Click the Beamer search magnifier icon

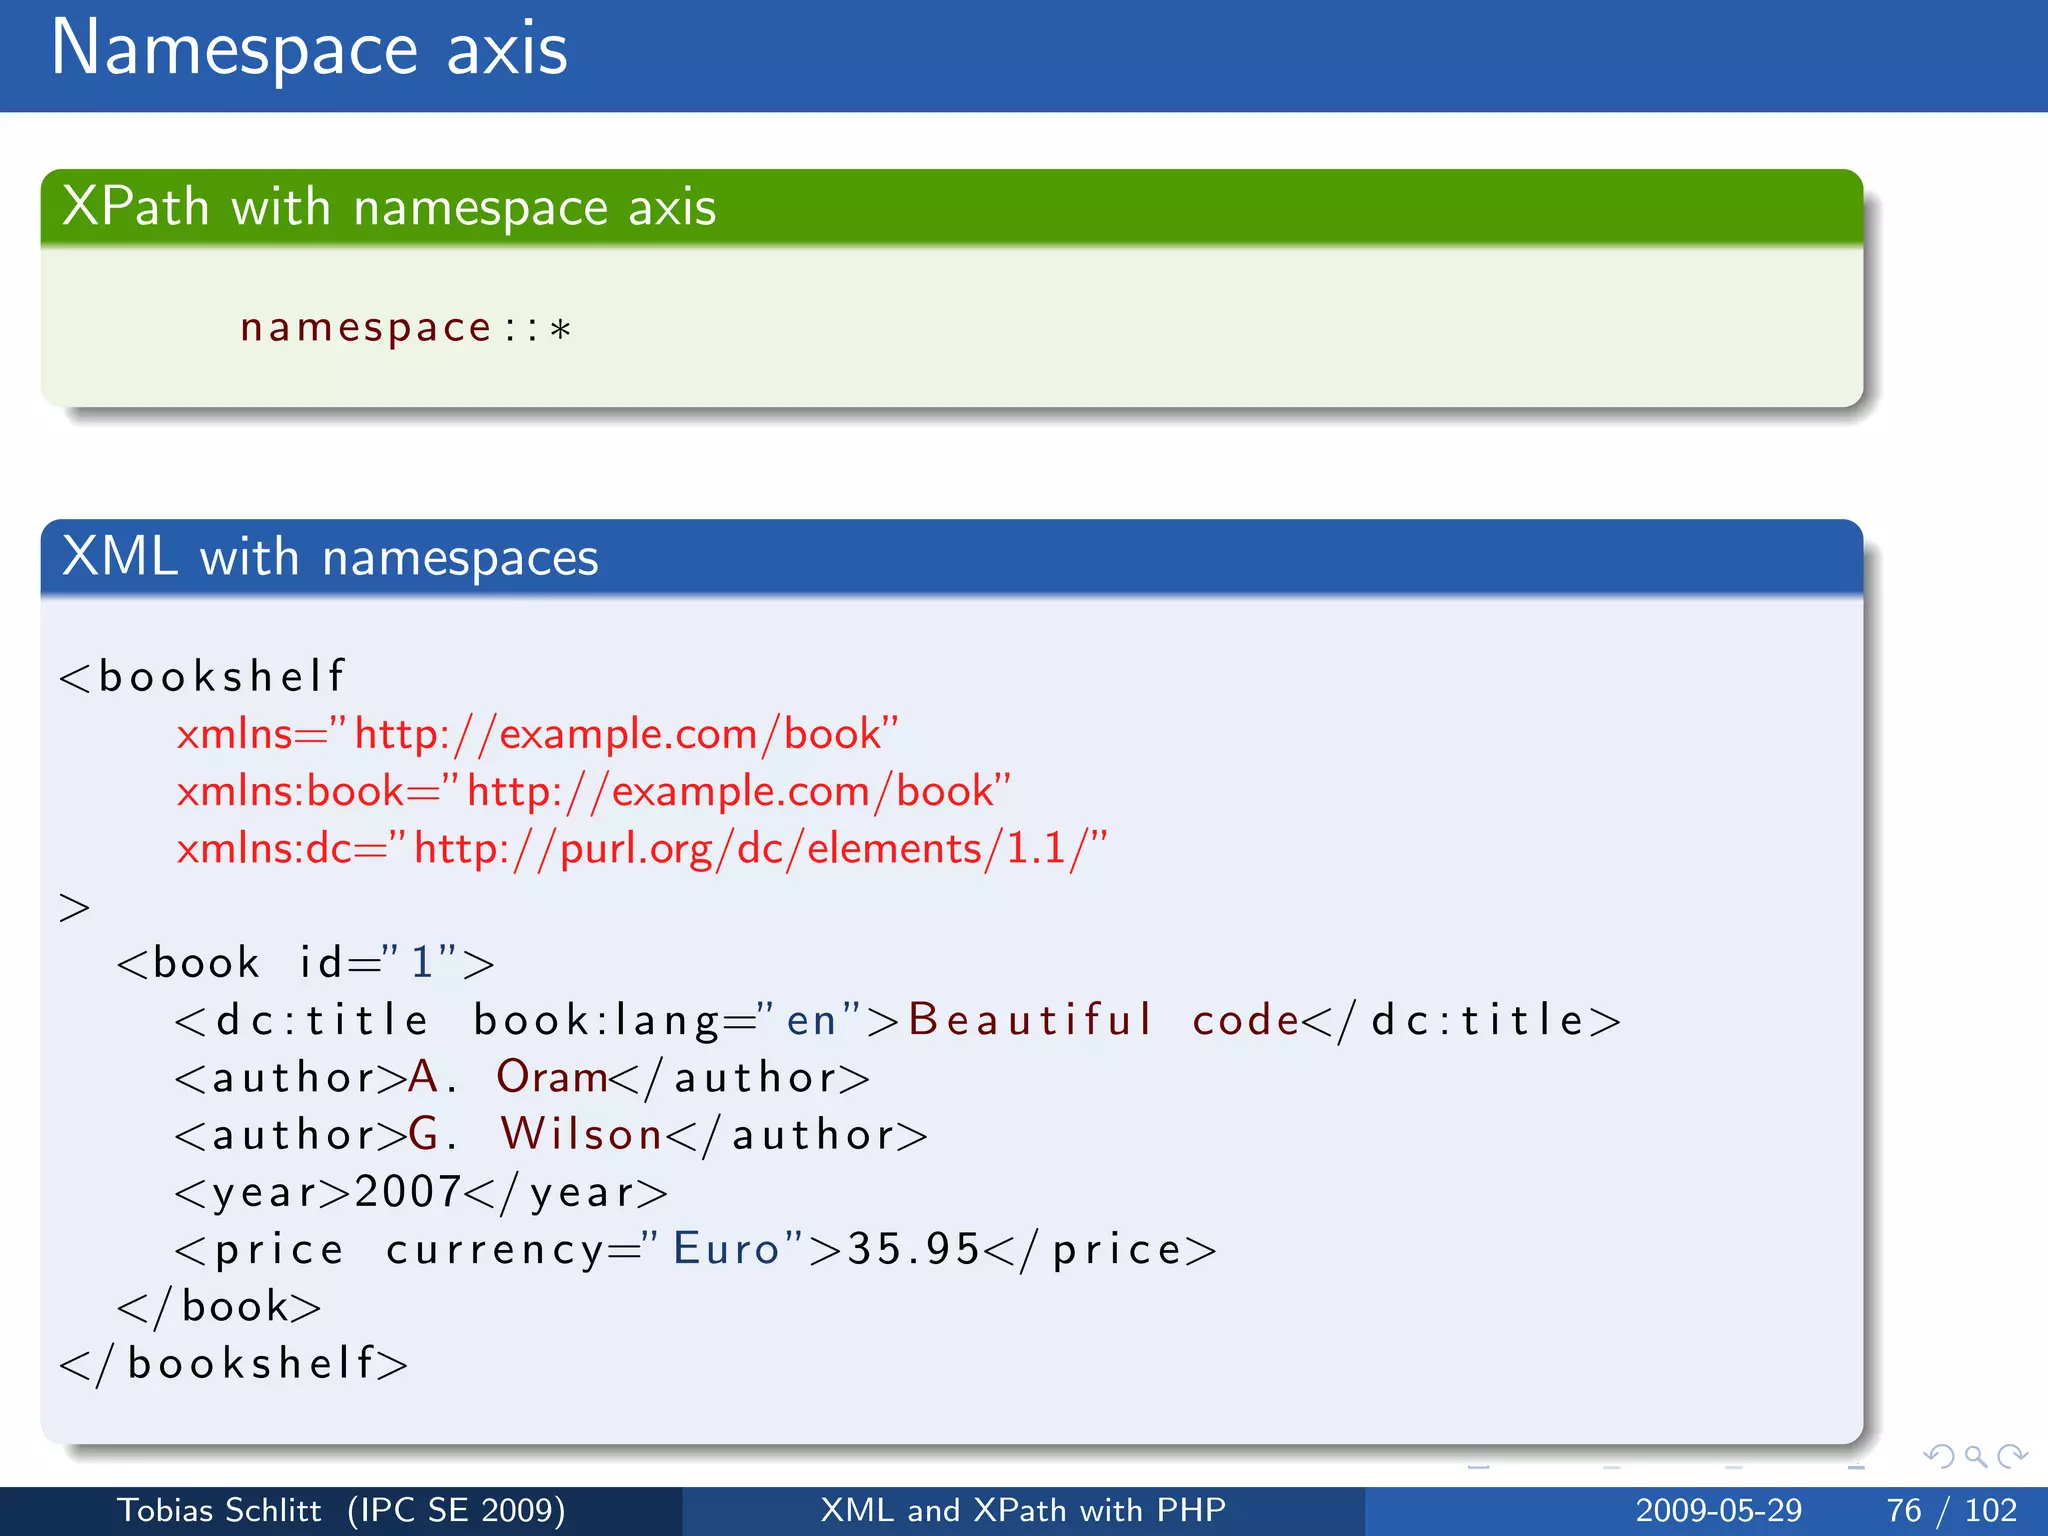pyautogui.click(x=1975, y=1456)
